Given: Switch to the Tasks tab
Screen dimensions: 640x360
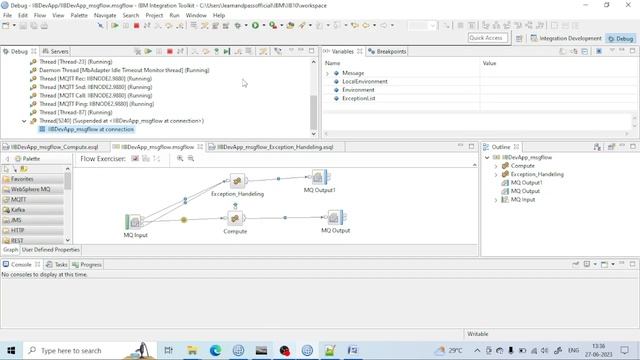Looking at the screenshot, I should click(x=57, y=264).
